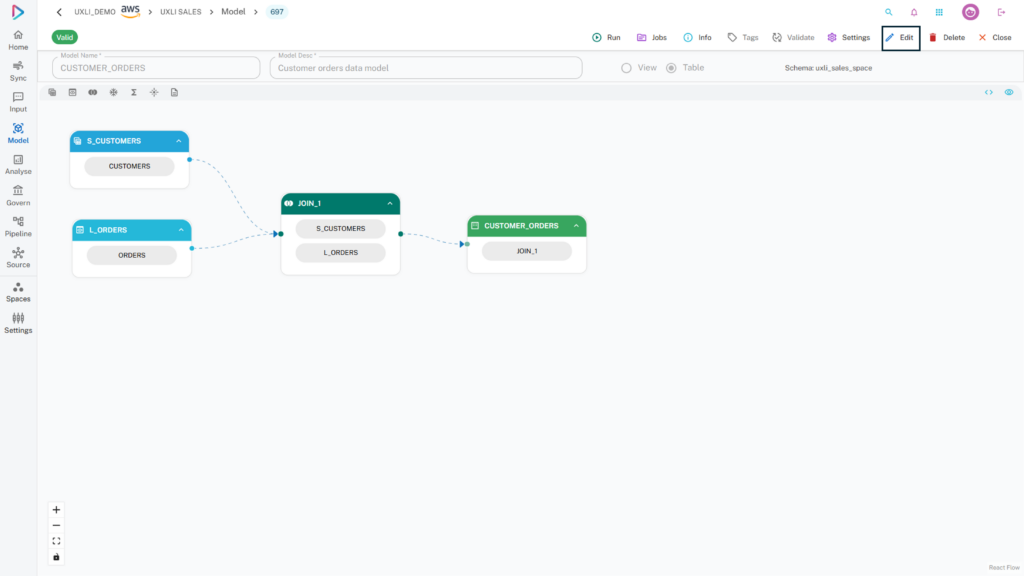This screenshot has height=576, width=1024.
Task: Select the sigma aggregate tool icon
Action: (133, 92)
